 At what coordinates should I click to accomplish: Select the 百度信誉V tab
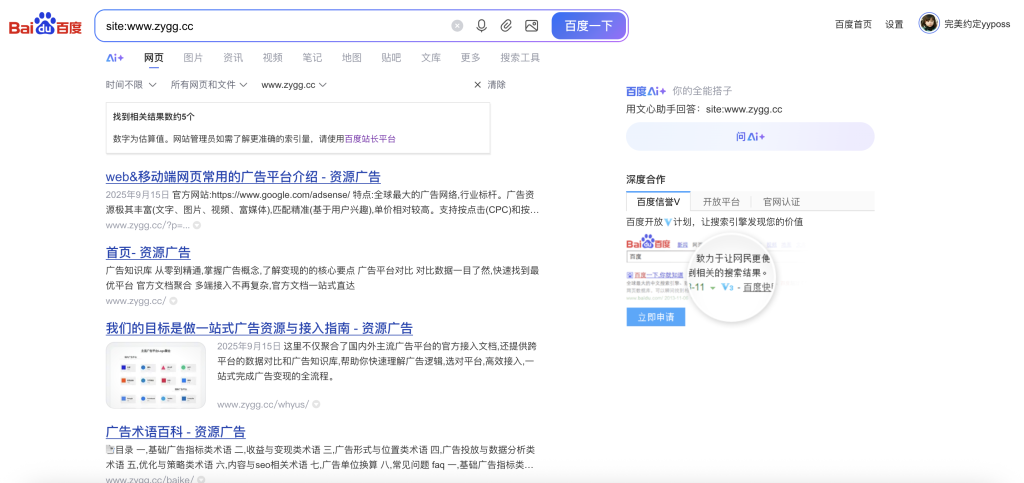pos(658,202)
